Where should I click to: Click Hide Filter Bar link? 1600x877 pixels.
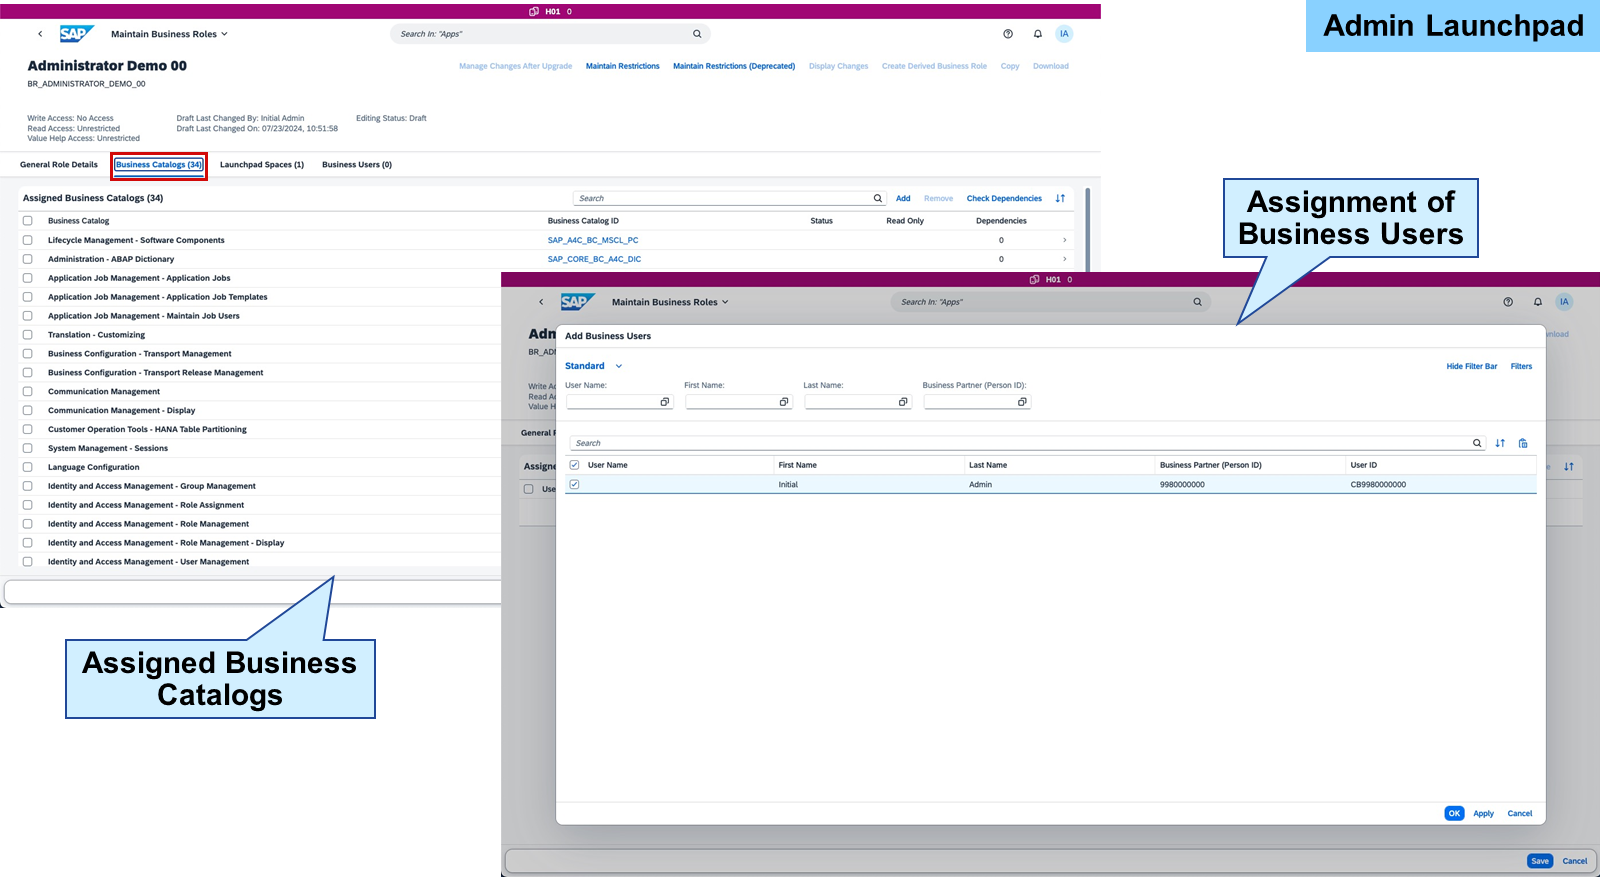[1472, 366]
